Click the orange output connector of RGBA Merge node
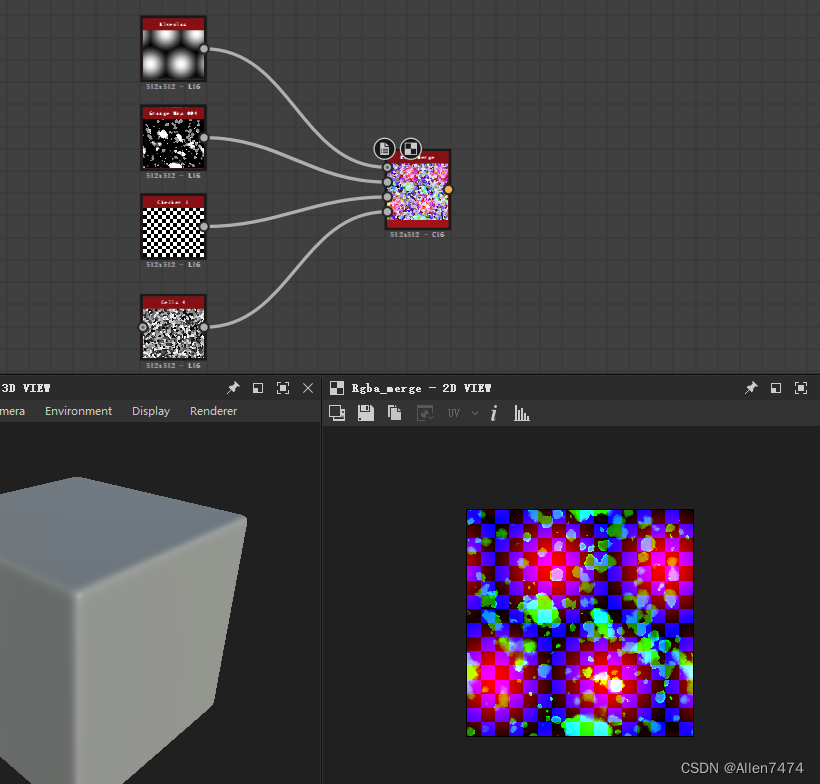This screenshot has width=820, height=784. (448, 190)
